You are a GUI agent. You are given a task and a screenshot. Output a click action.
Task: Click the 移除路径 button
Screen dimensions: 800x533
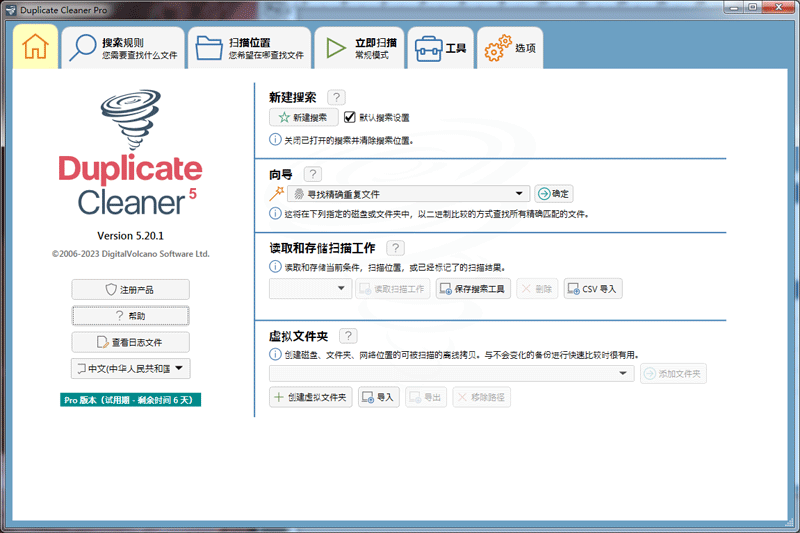[482, 397]
